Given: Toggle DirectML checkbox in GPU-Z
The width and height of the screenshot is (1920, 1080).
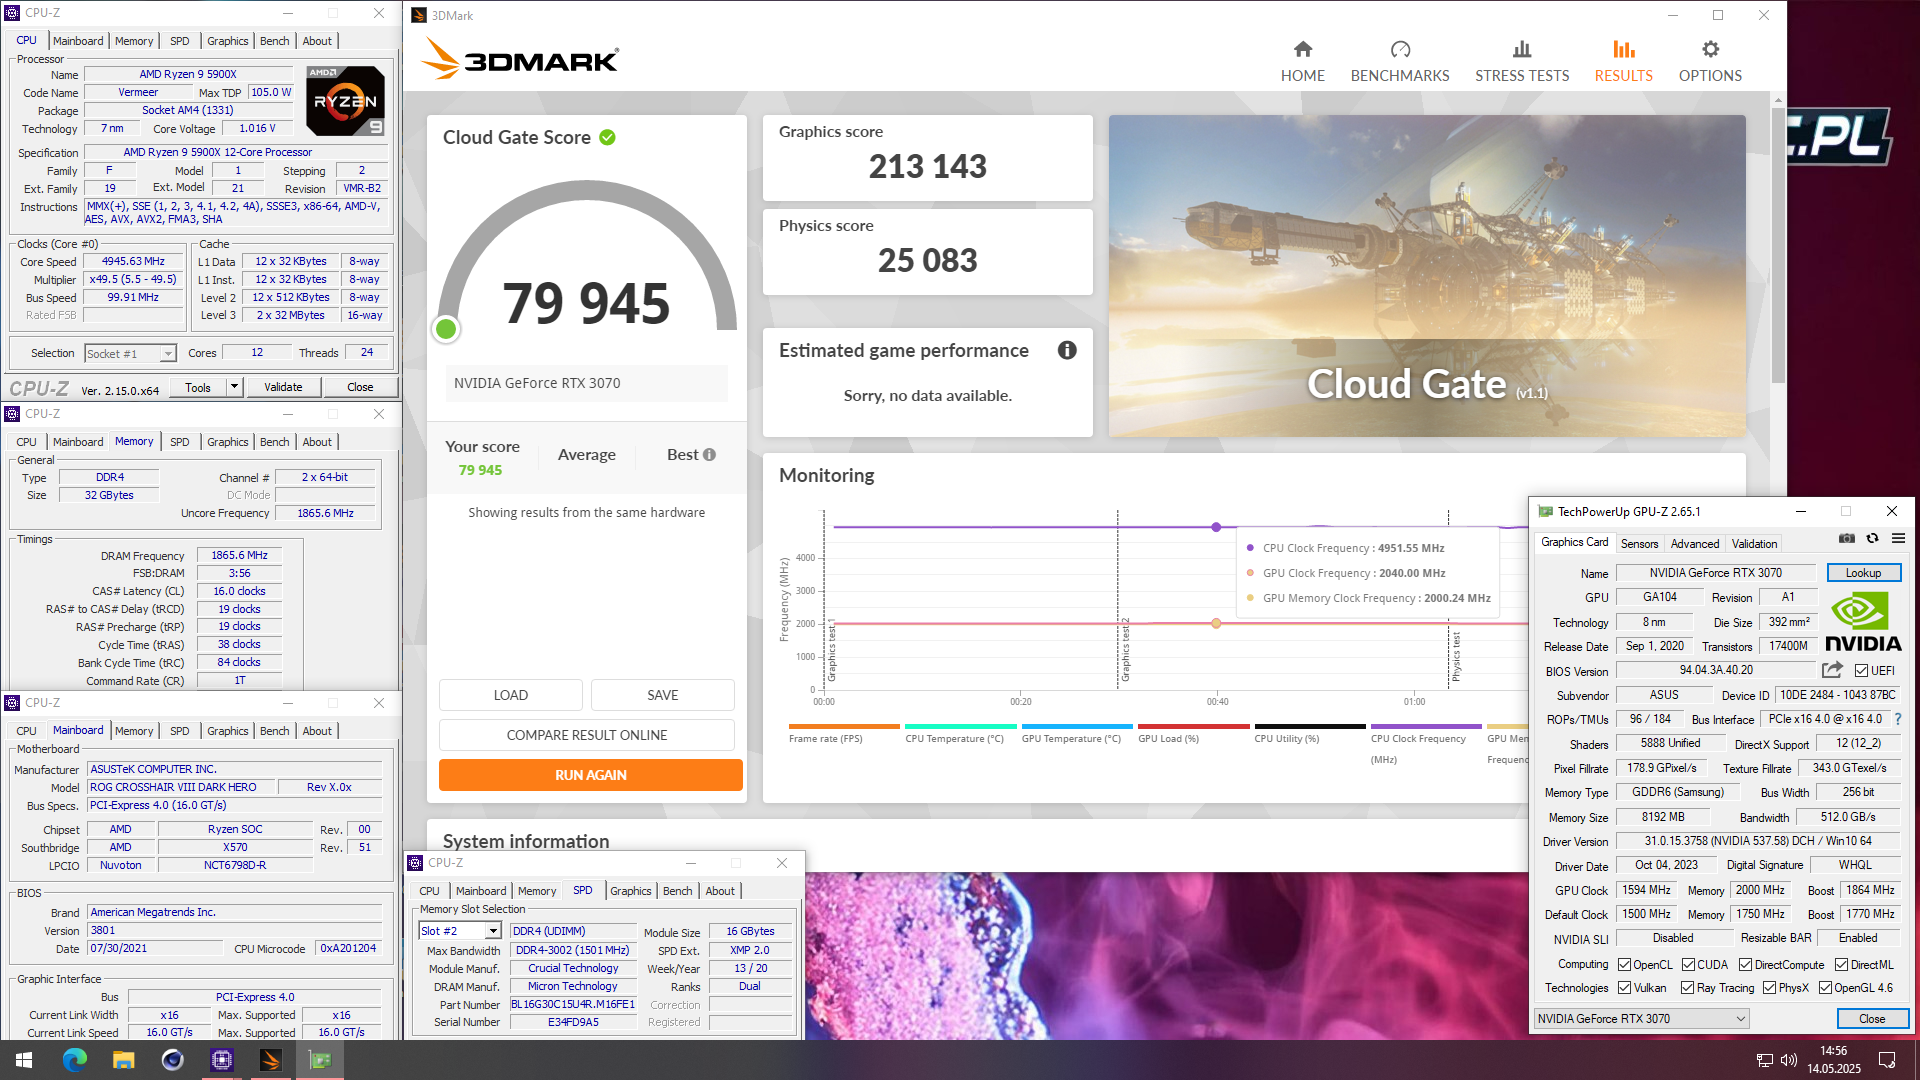Looking at the screenshot, I should point(1841,965).
